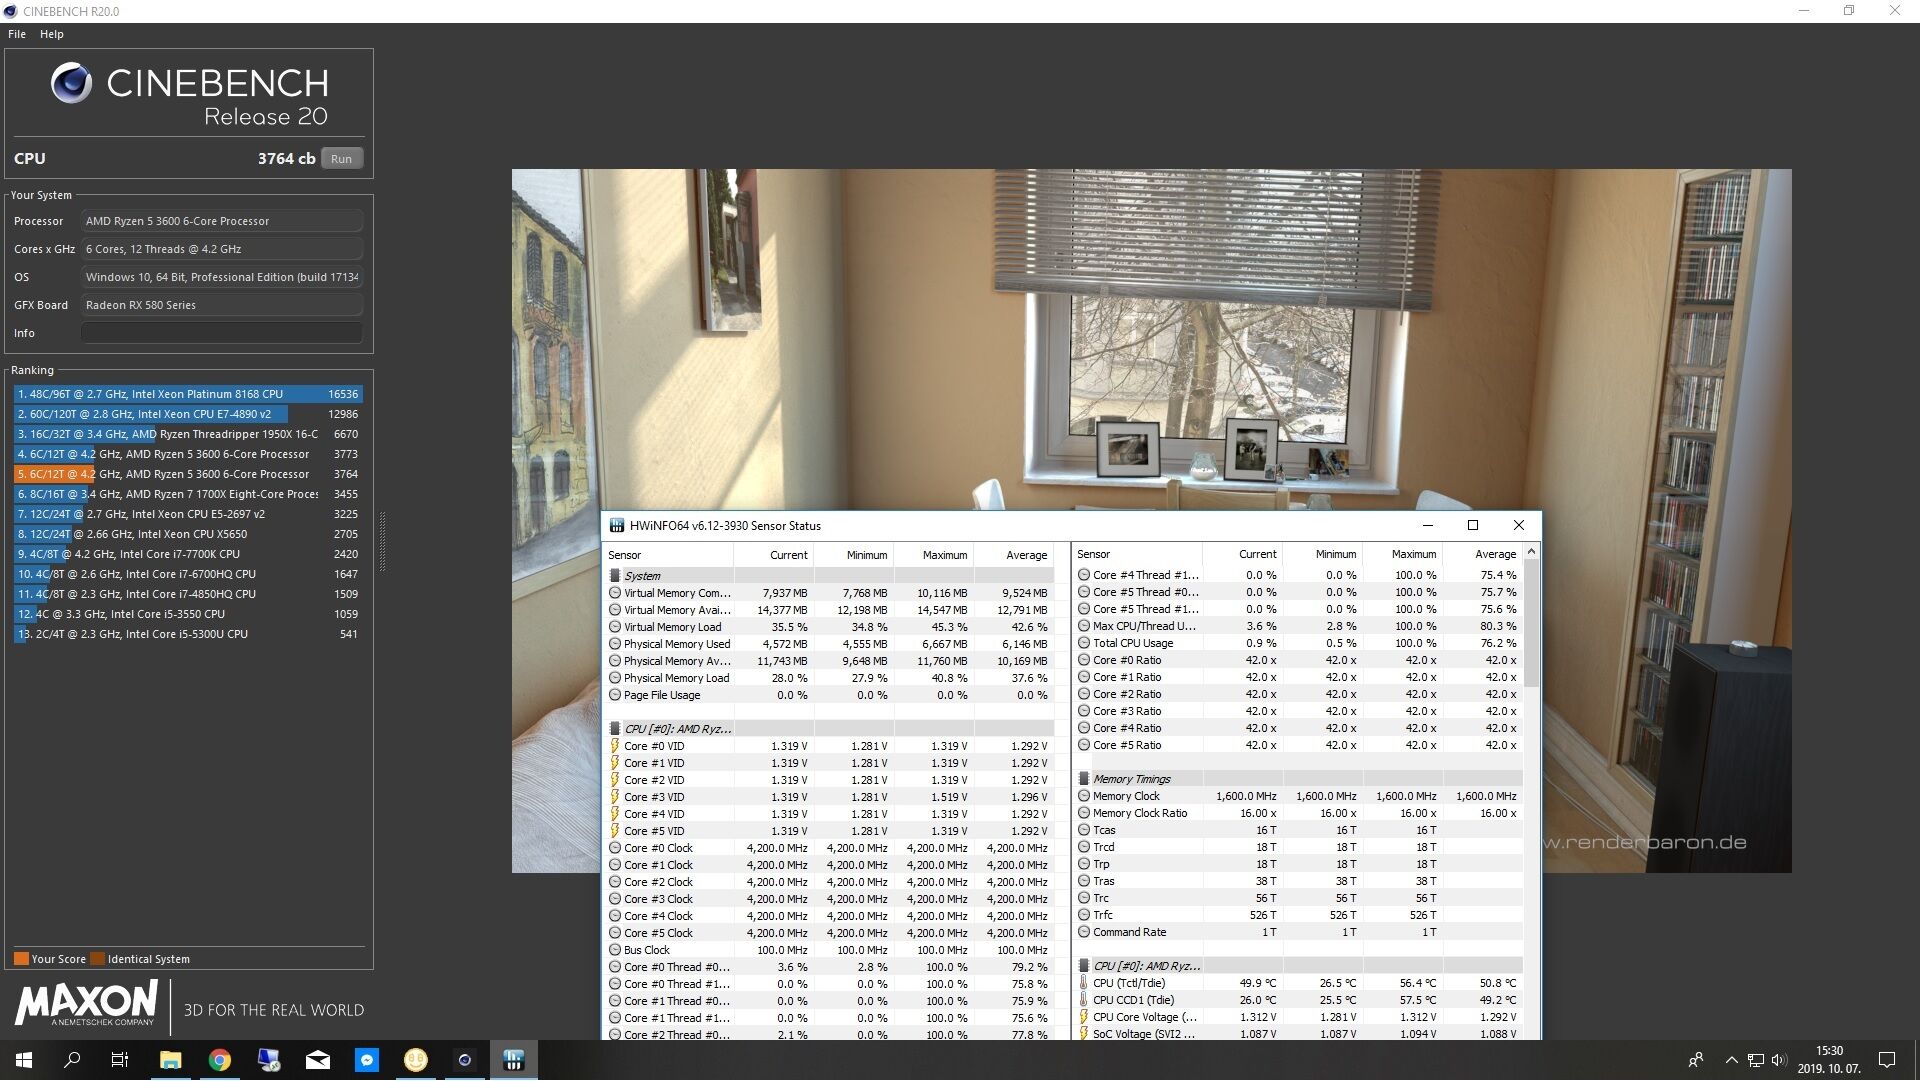Select ranking entry Threadripper 1950X
The height and width of the screenshot is (1081, 1920).
(x=188, y=434)
